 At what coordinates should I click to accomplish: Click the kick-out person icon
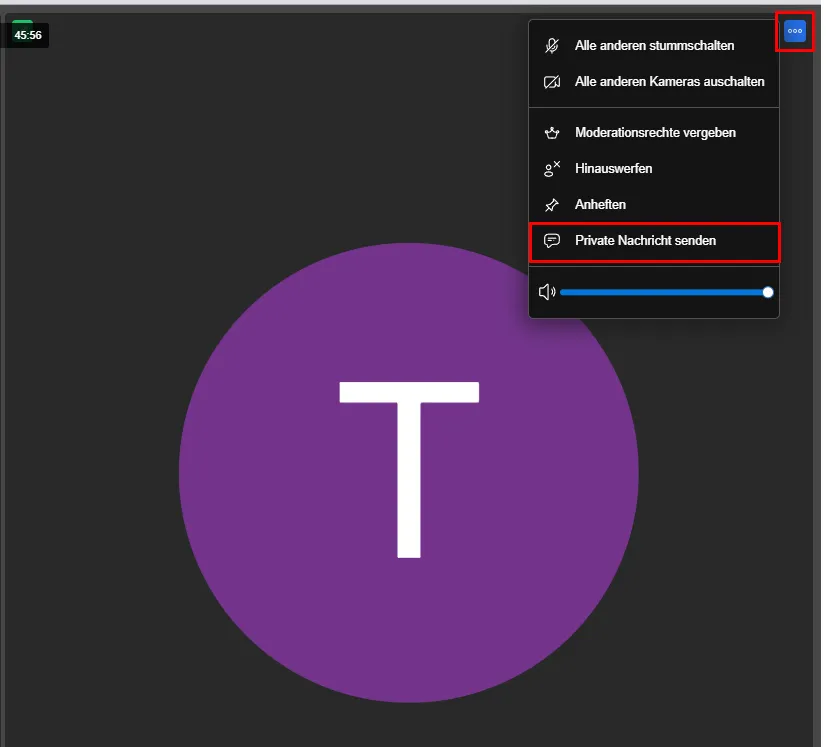[551, 169]
